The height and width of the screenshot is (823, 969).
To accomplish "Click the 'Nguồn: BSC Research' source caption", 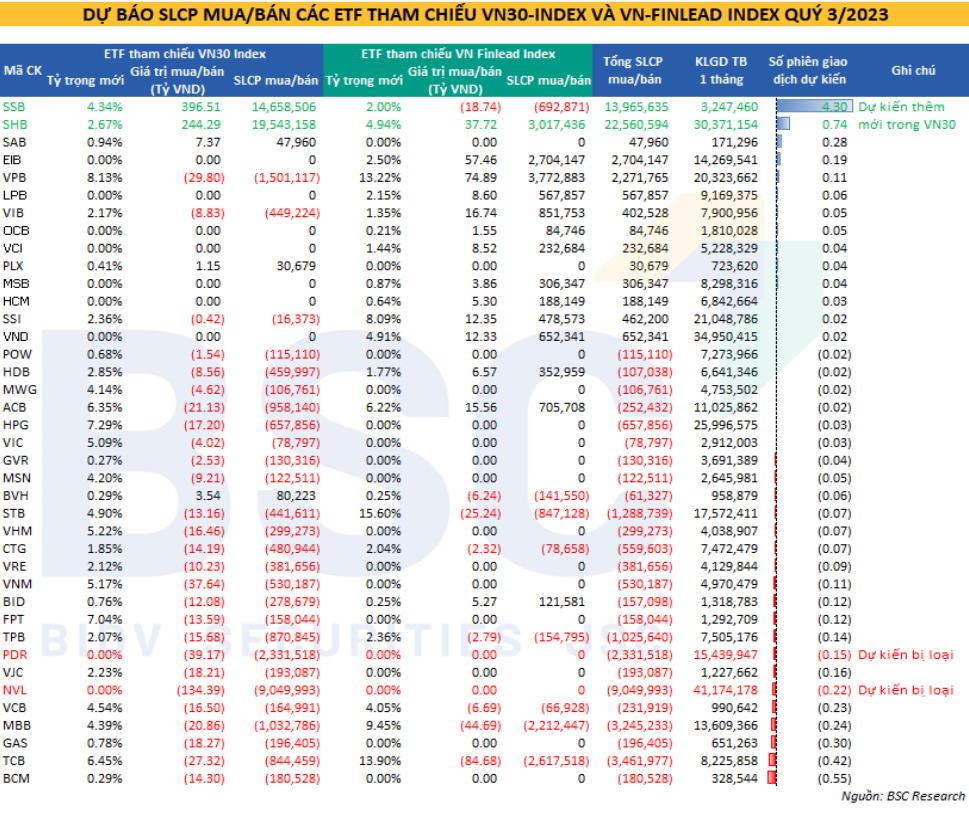I will pyautogui.click(x=903, y=796).
